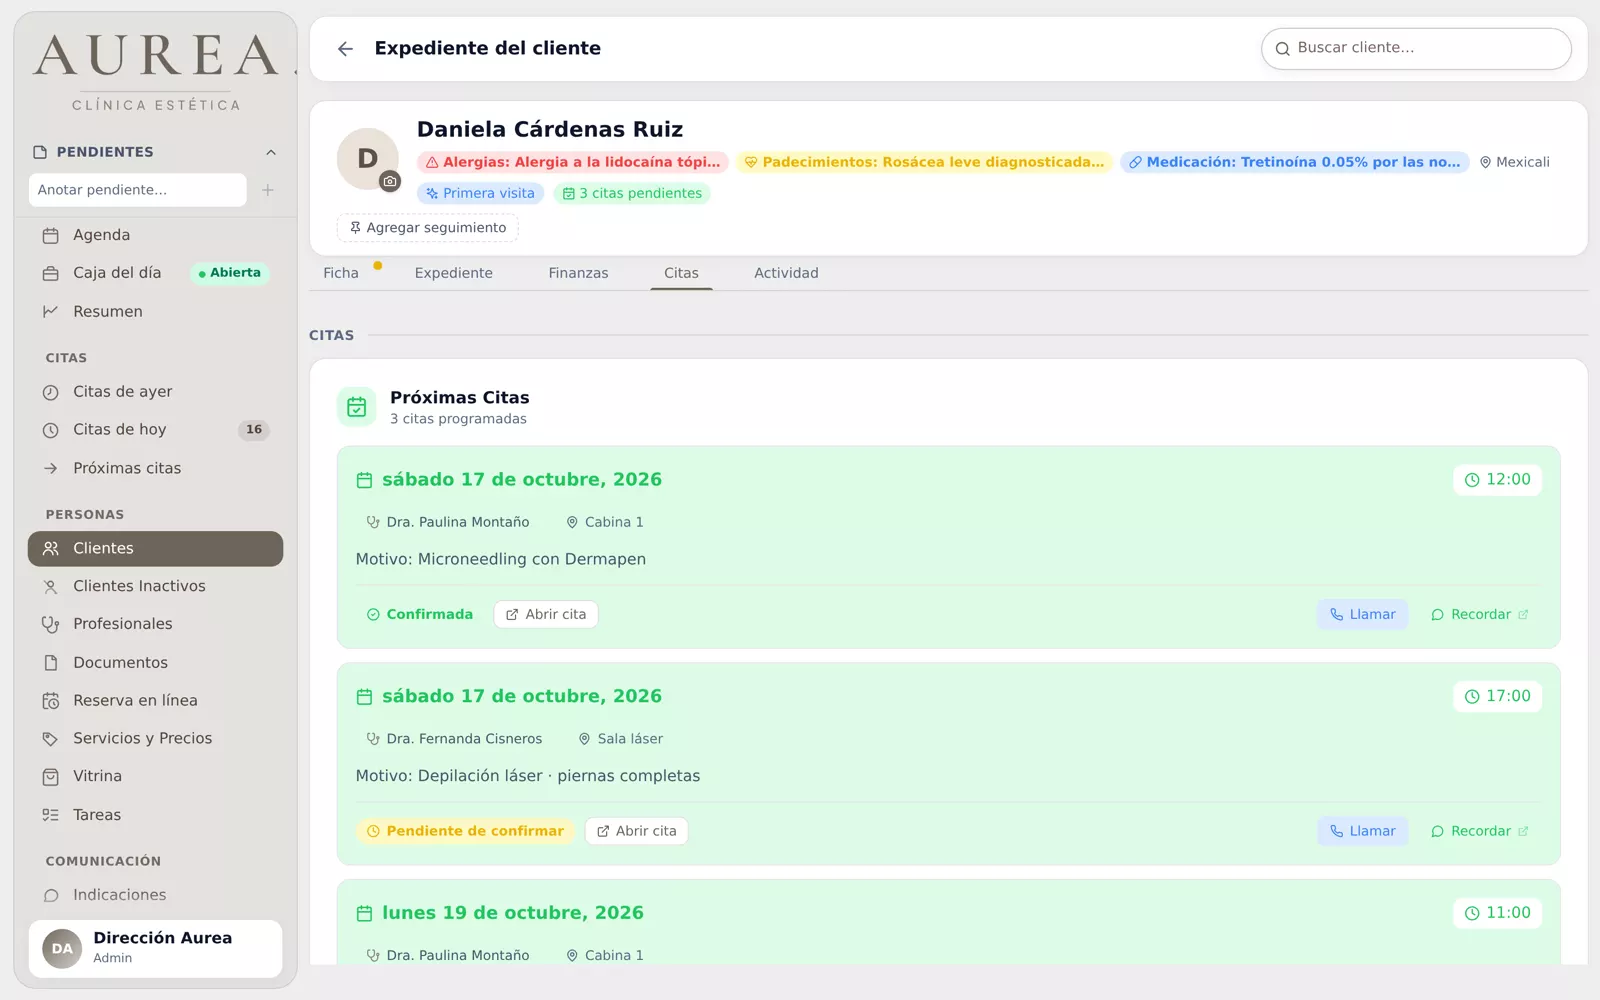The height and width of the screenshot is (1000, 1600).
Task: Open Citas de ayer
Action: point(155,392)
